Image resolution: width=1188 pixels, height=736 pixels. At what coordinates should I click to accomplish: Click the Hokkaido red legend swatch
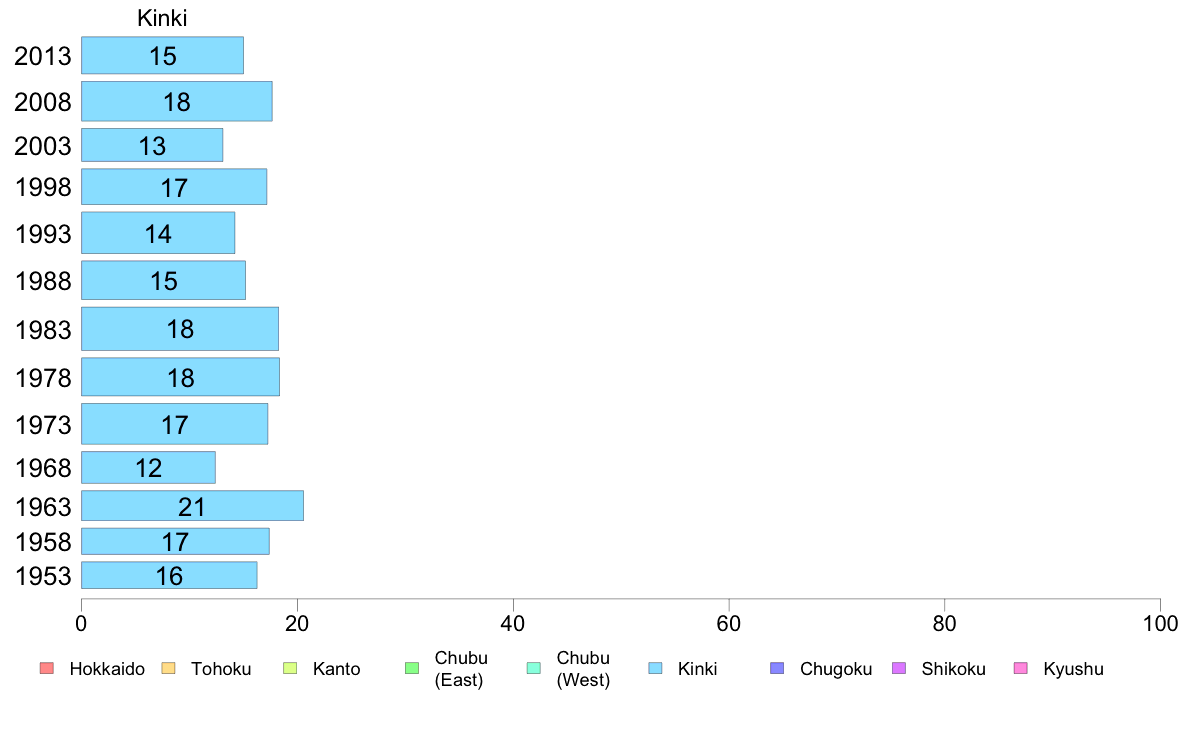pyautogui.click(x=47, y=668)
